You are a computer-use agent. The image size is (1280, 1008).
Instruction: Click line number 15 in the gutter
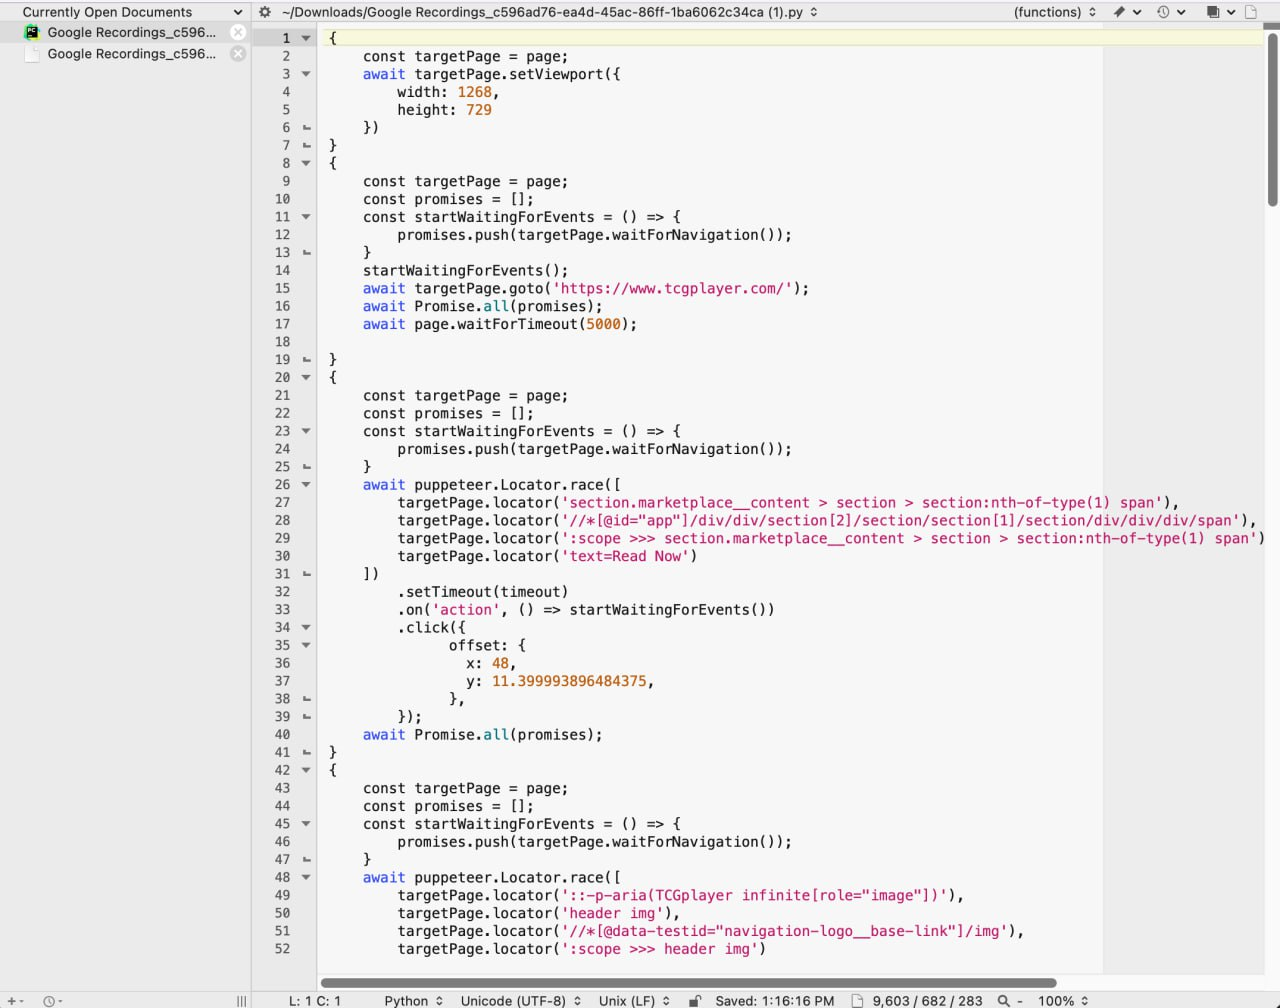(x=282, y=288)
